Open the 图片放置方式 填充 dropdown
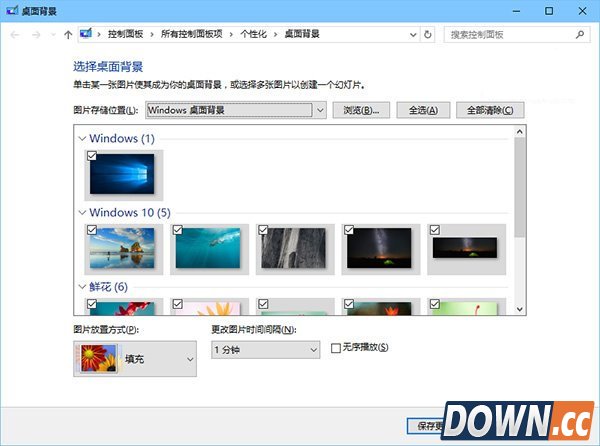This screenshot has height=446, width=600. coord(135,359)
